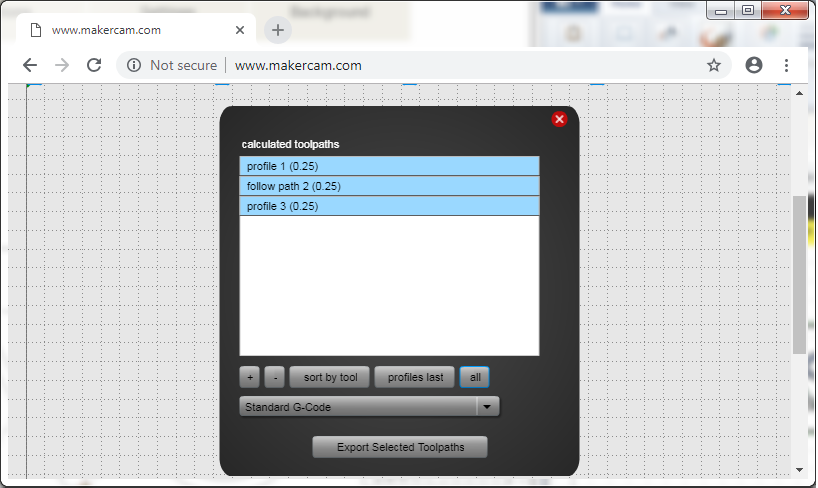The width and height of the screenshot is (818, 488).
Task: Open the Chrome three-dot menu
Action: (x=787, y=65)
